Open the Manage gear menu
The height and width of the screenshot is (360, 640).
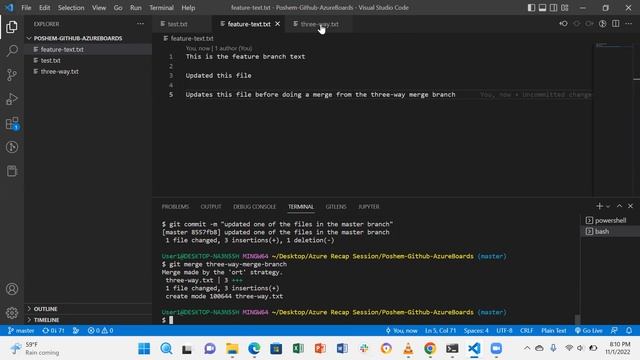click(x=12, y=313)
